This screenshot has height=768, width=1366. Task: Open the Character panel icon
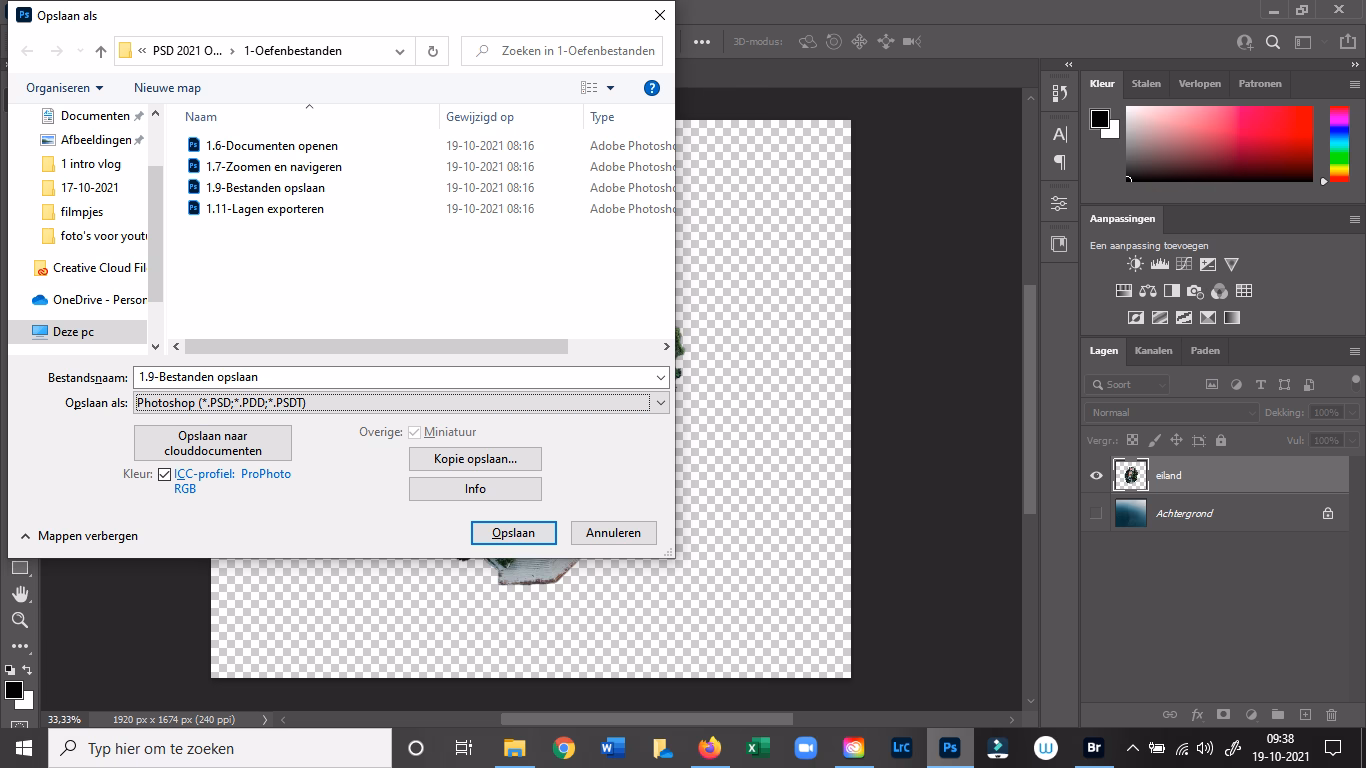(1060, 134)
